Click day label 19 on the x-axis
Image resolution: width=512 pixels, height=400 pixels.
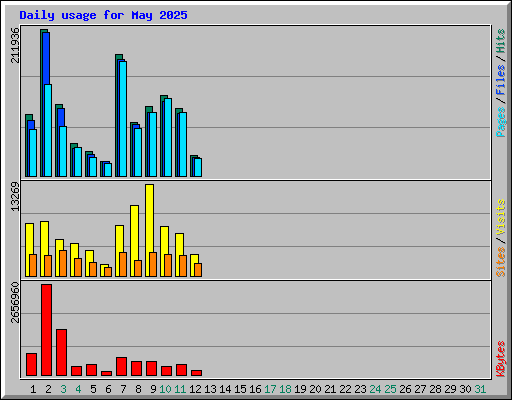tap(300, 389)
